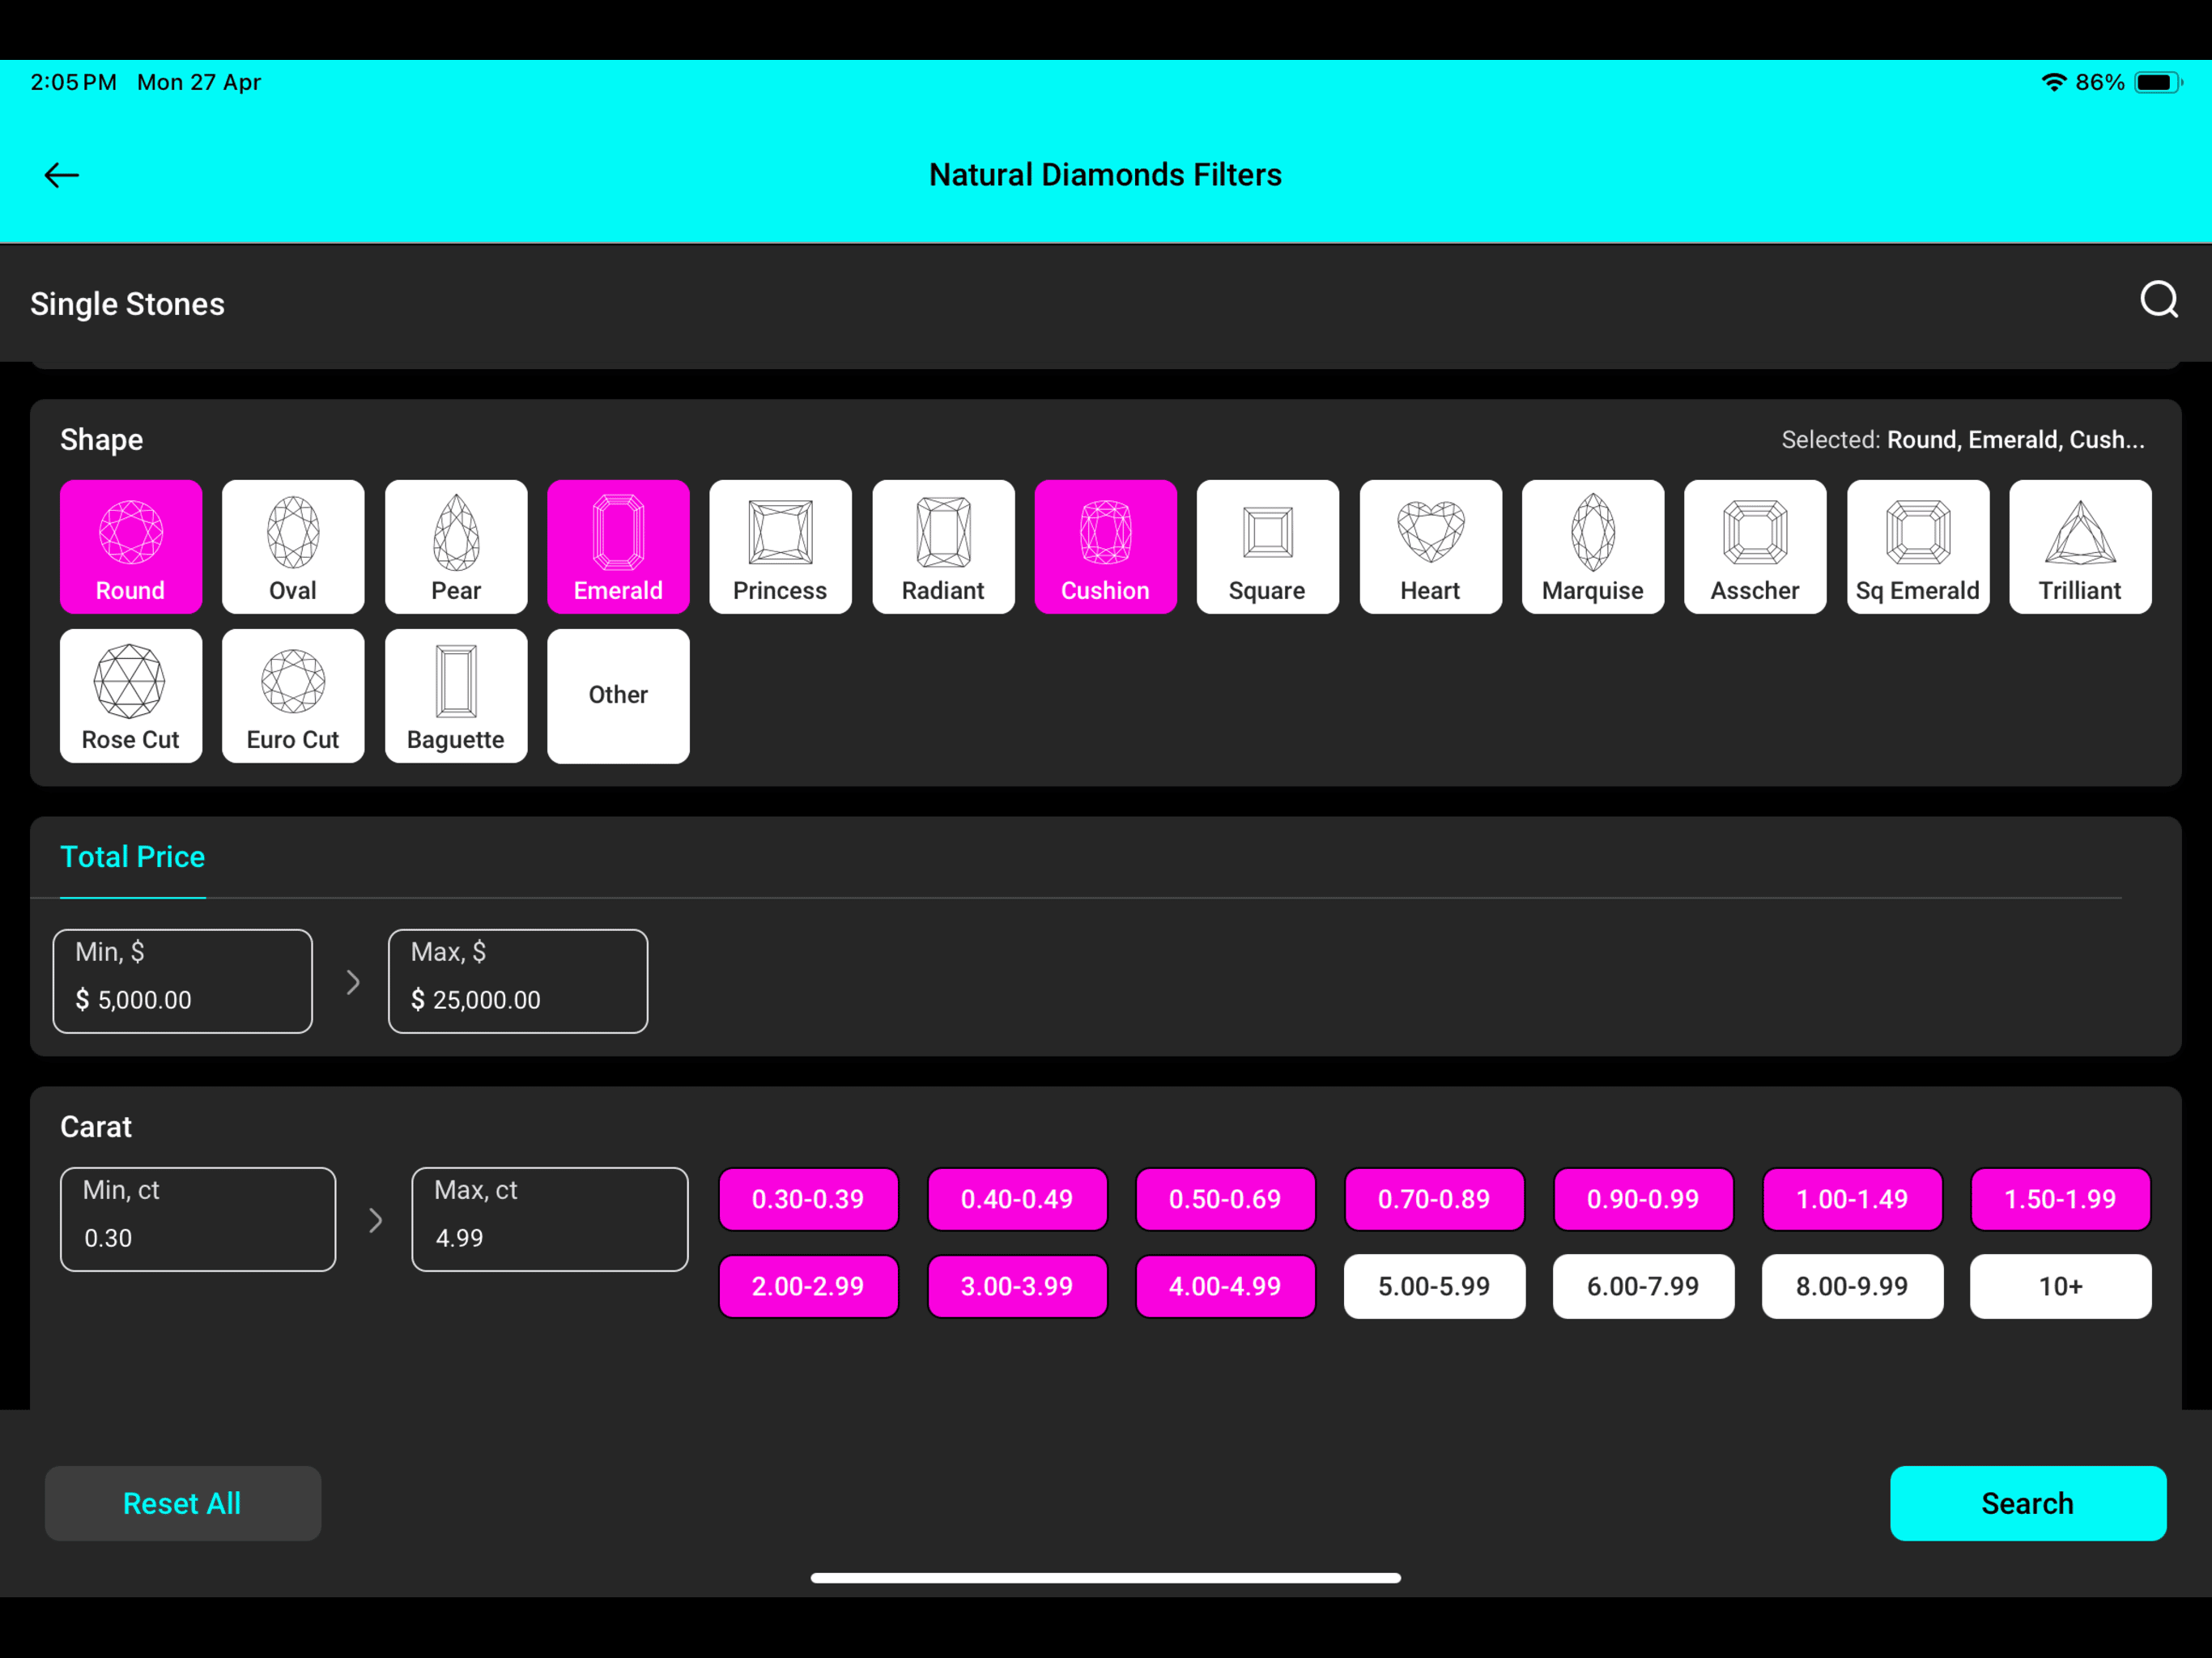This screenshot has height=1658, width=2212.
Task: Toggle carat range 1.00-1.49
Action: pos(1852,1198)
